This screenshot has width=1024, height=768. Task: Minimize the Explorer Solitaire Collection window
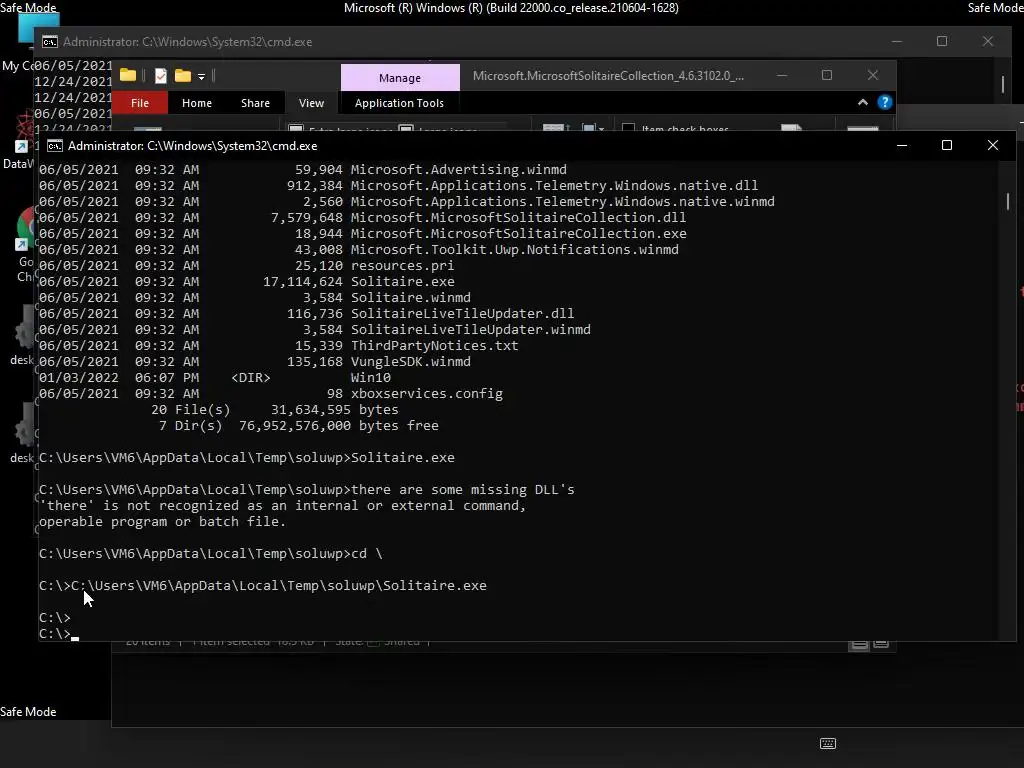click(782, 76)
